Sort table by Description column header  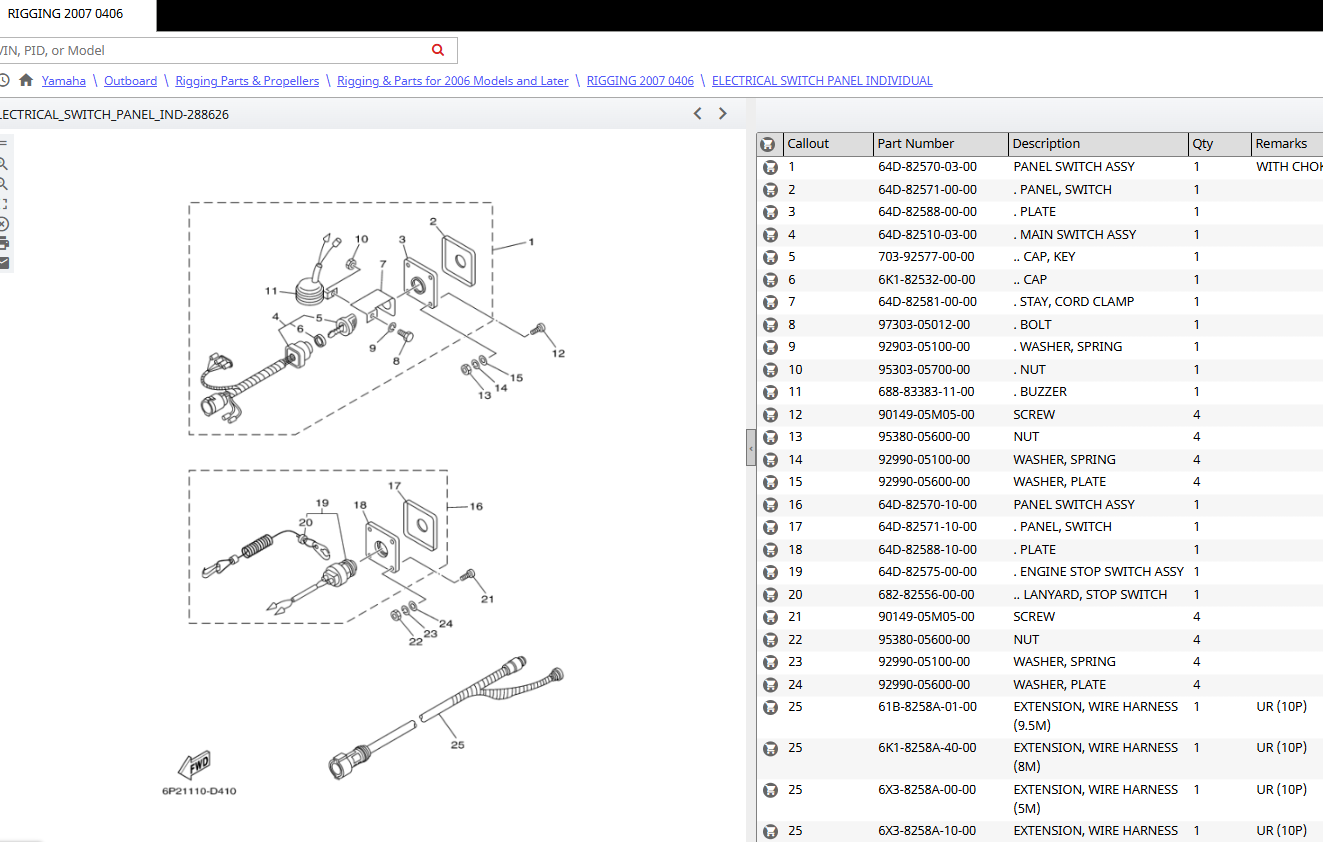click(1098, 144)
